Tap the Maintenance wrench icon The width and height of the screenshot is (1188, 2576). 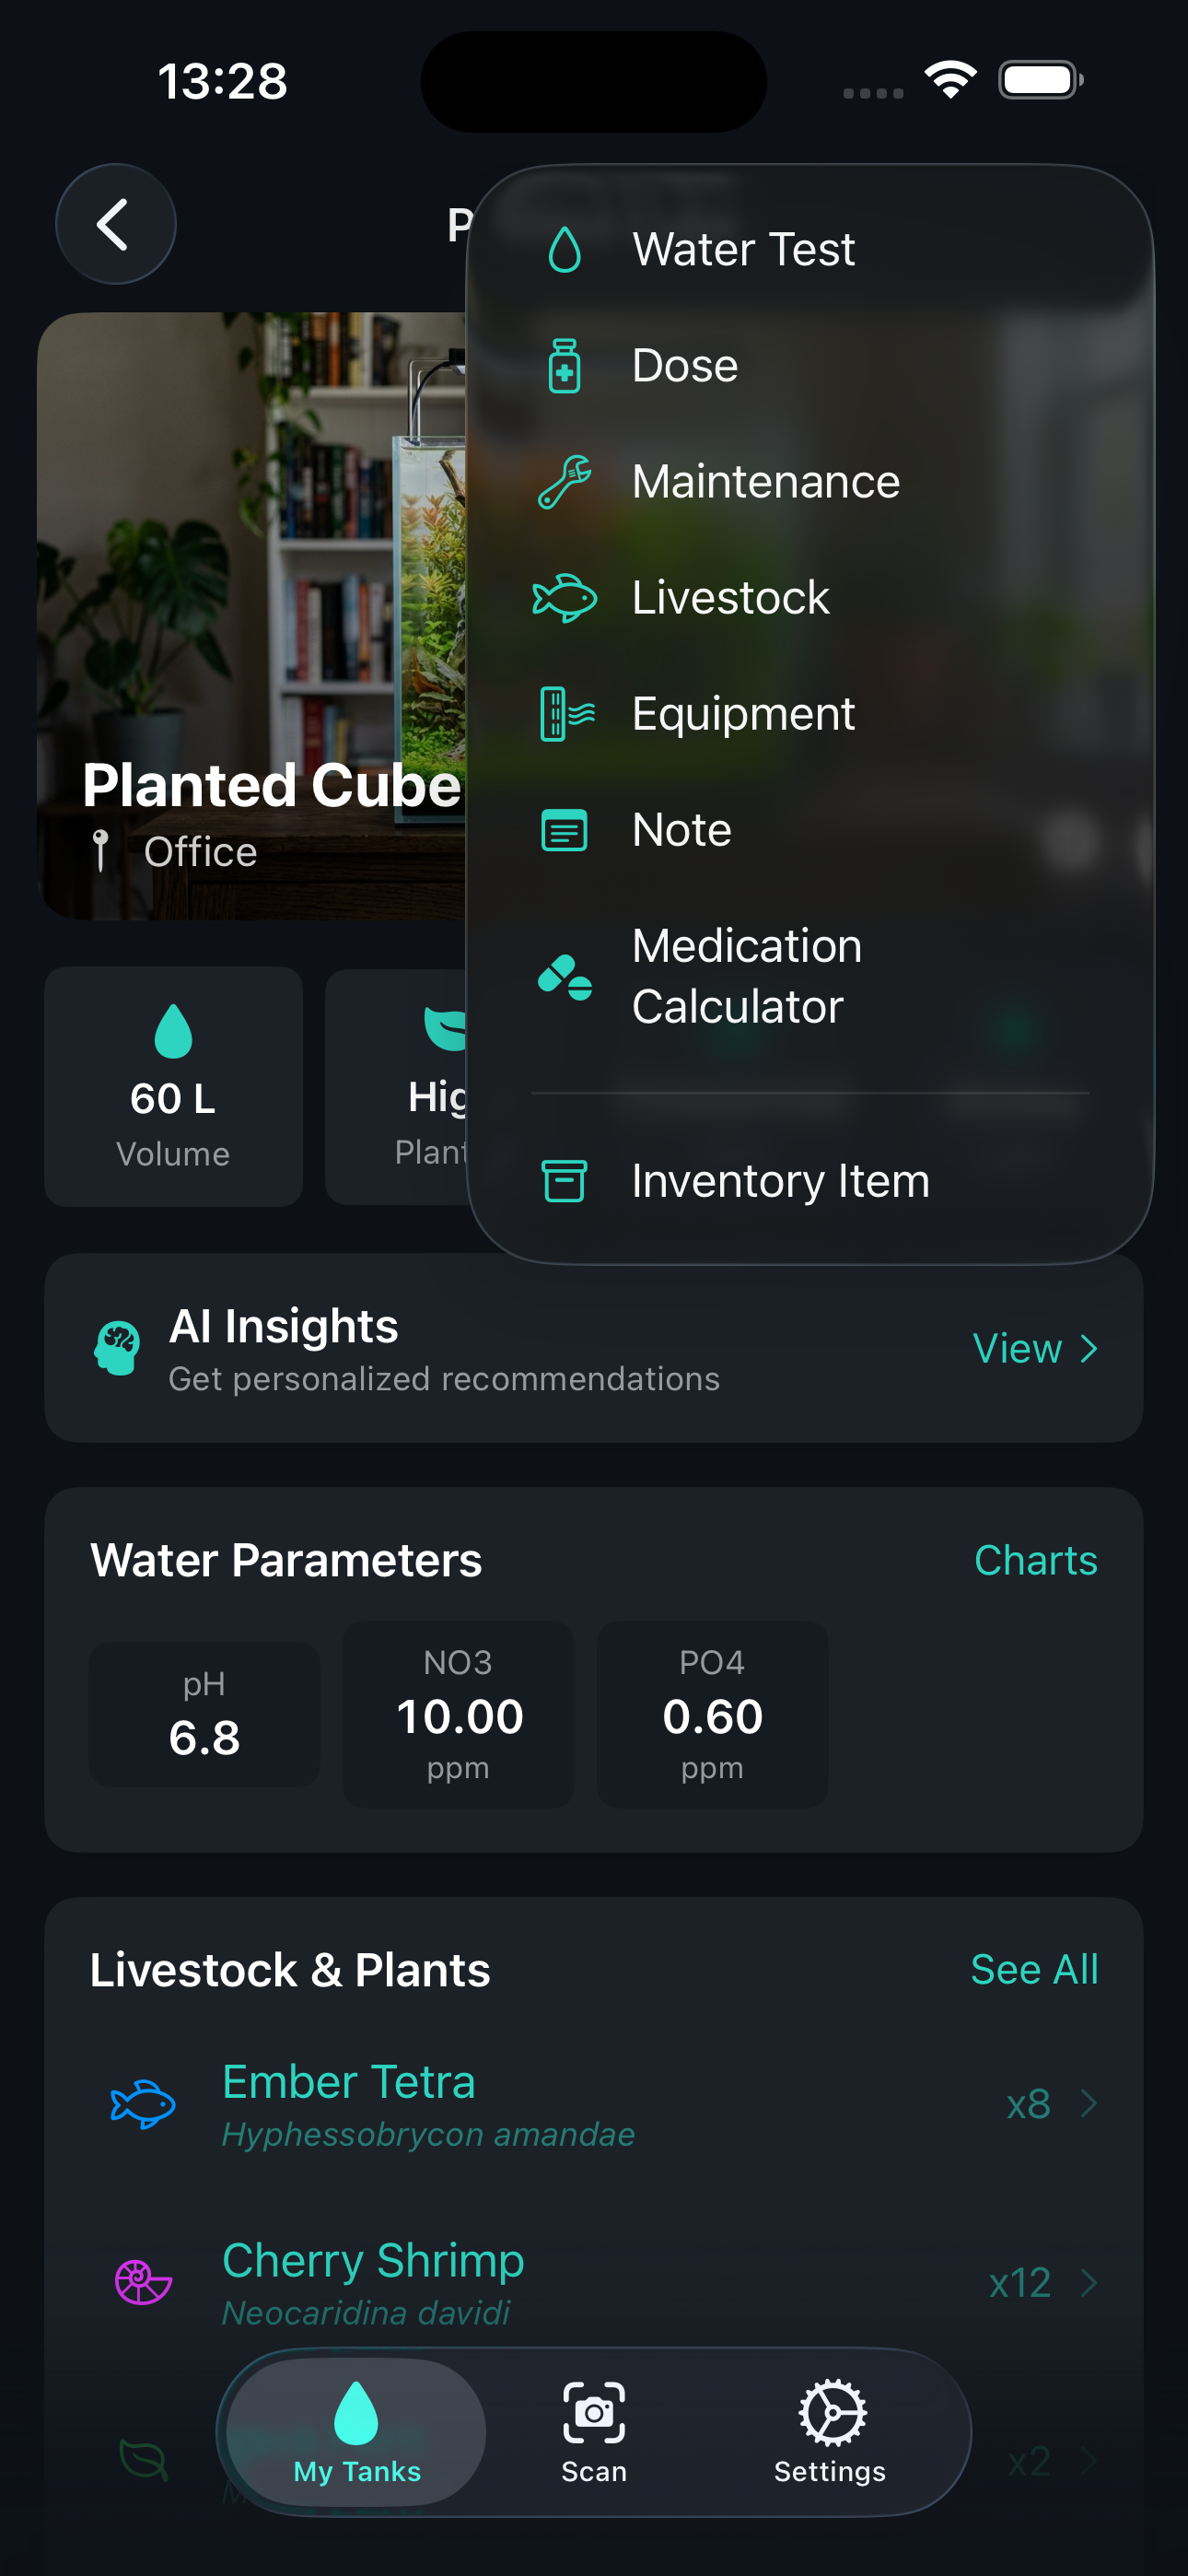pyautogui.click(x=565, y=482)
